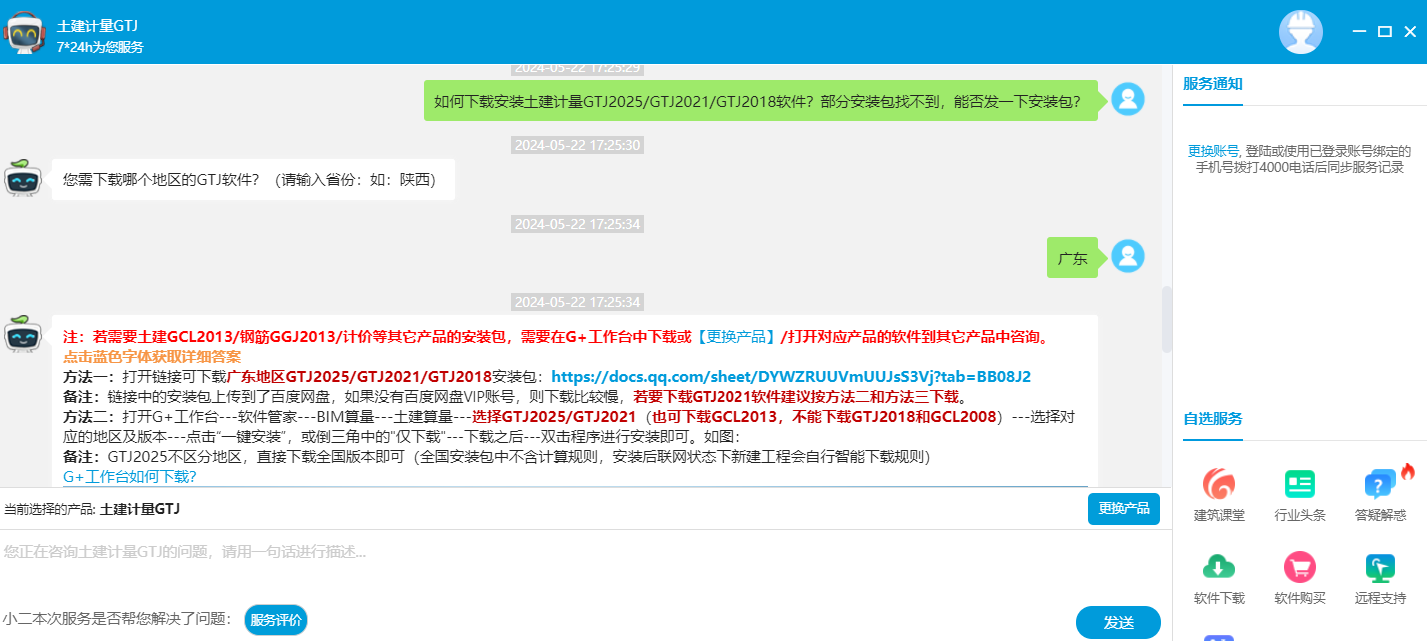Open the docs.qq.com sheet link
The image size is (1427, 641).
791,377
